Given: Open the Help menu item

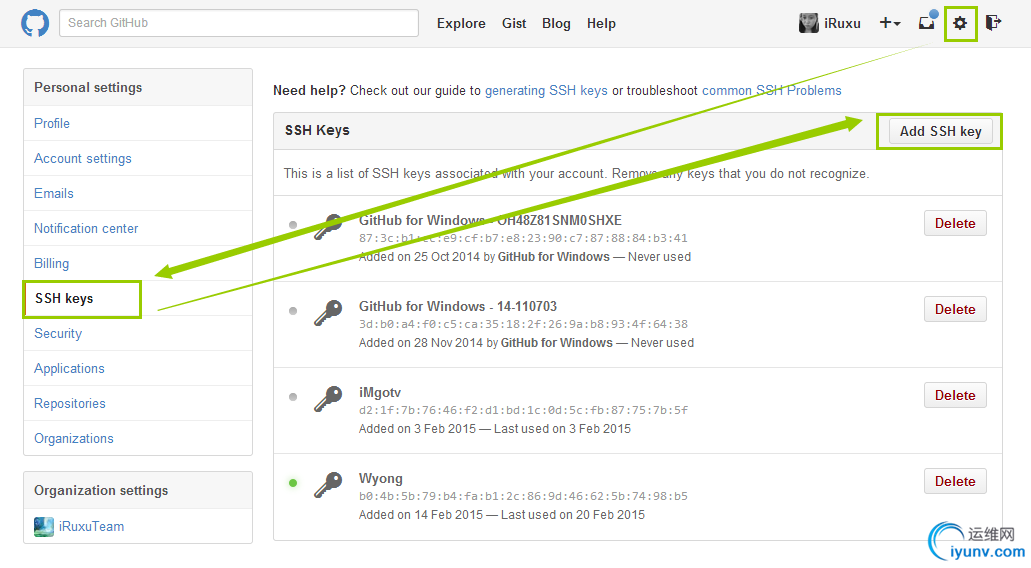Looking at the screenshot, I should tap(601, 24).
